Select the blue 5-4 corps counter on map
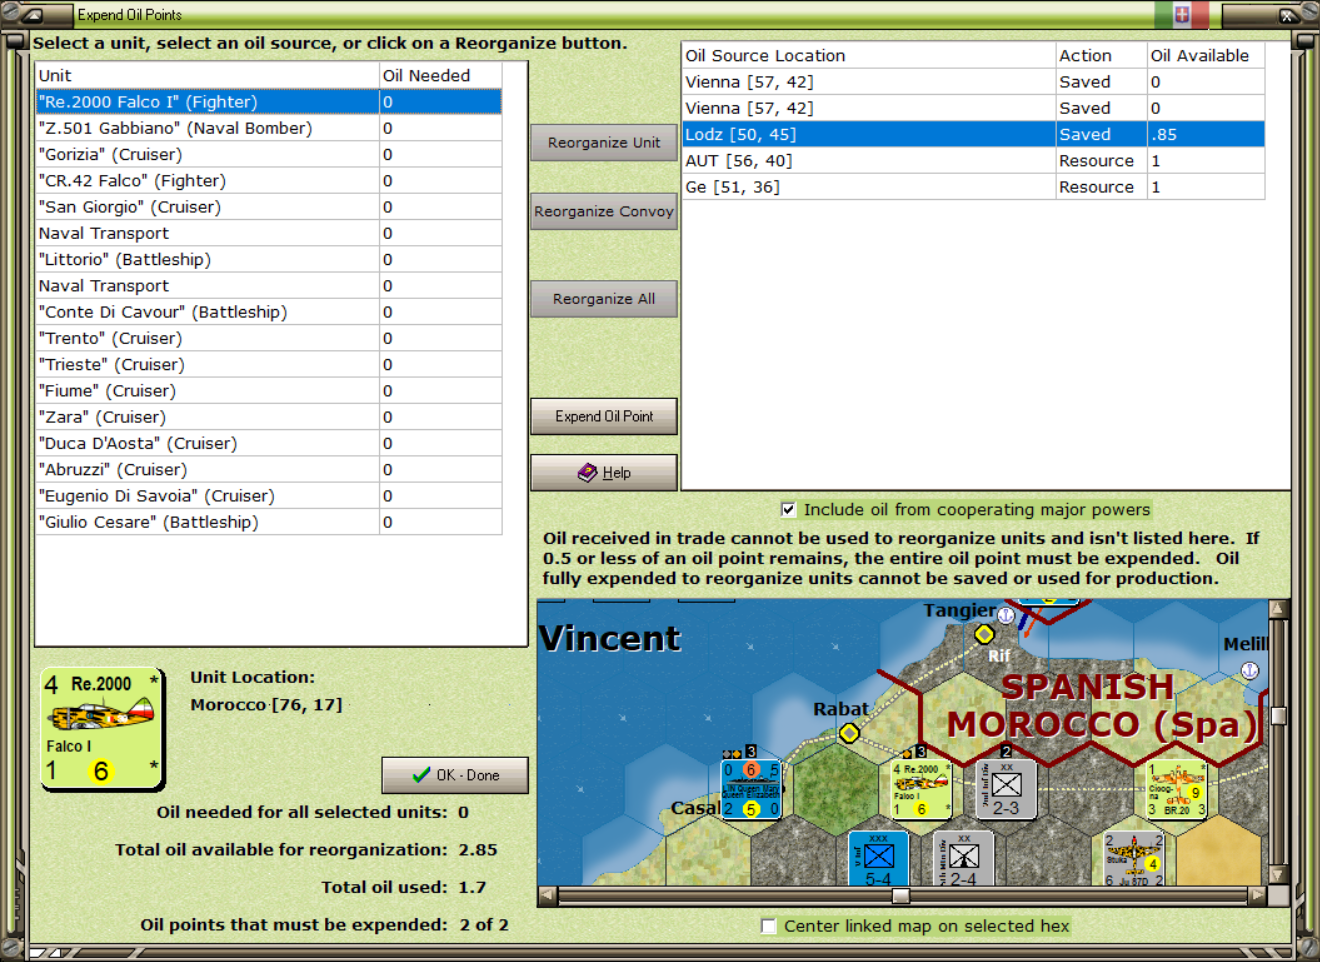 (879, 859)
